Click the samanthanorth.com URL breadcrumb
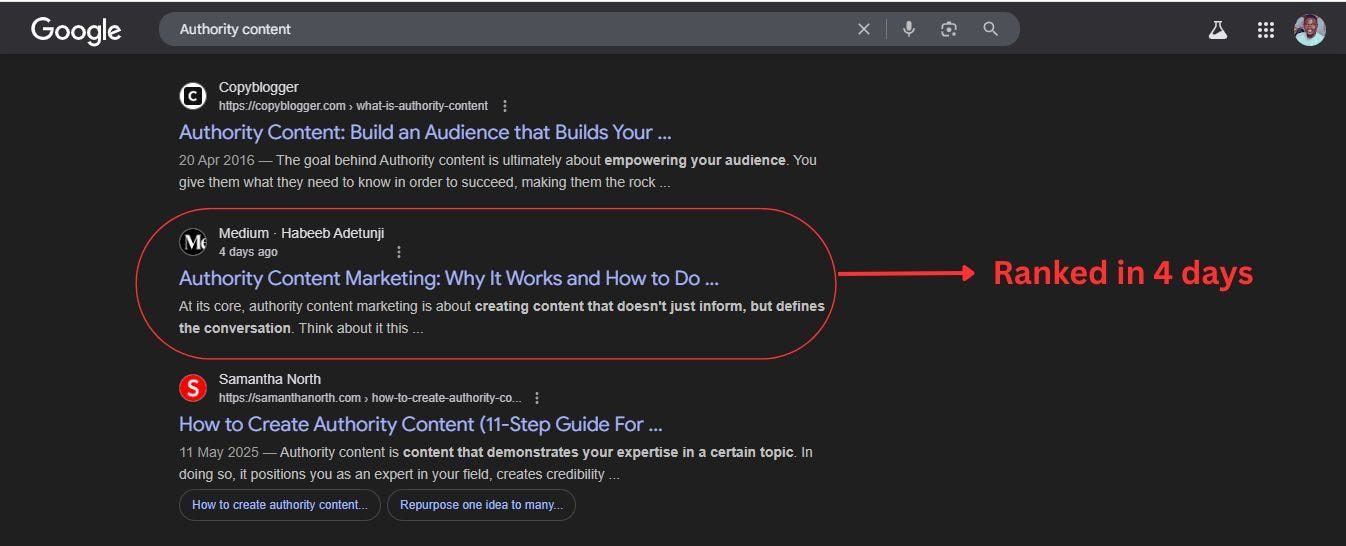This screenshot has width=1346, height=546. [370, 398]
